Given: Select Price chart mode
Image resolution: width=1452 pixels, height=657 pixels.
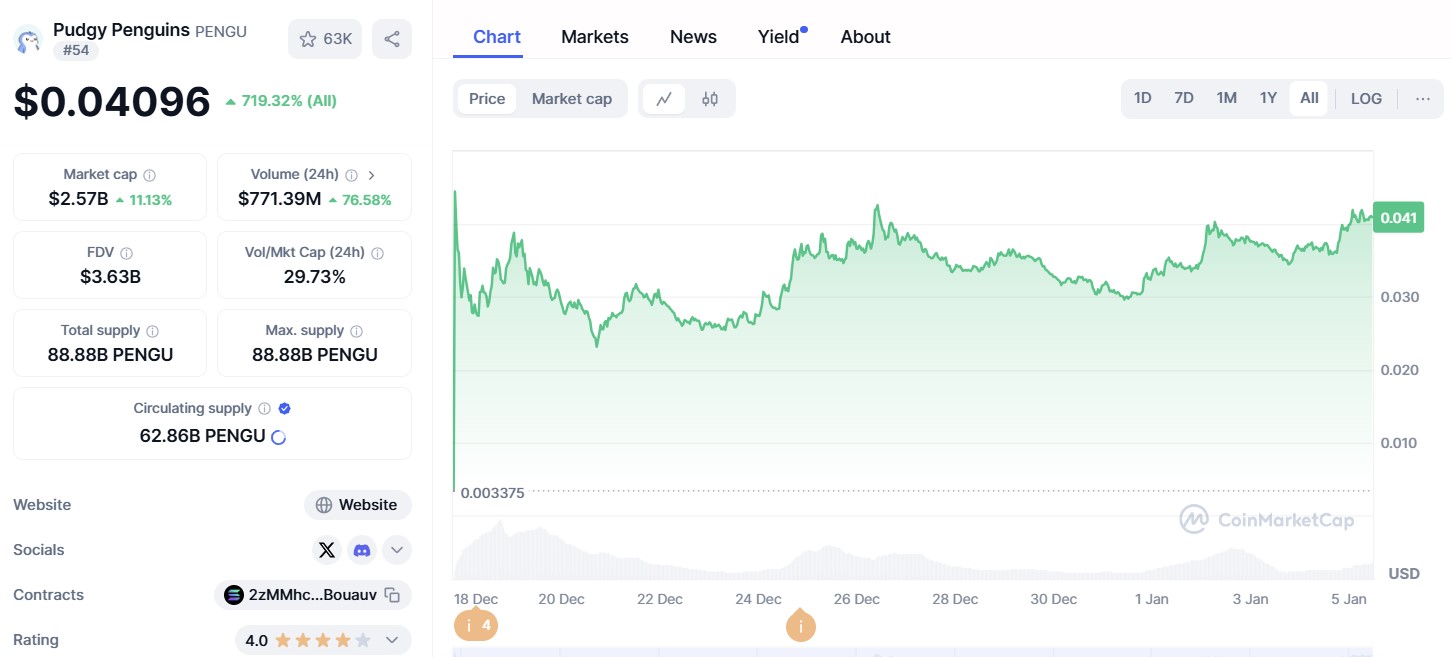Looking at the screenshot, I should click(x=487, y=99).
